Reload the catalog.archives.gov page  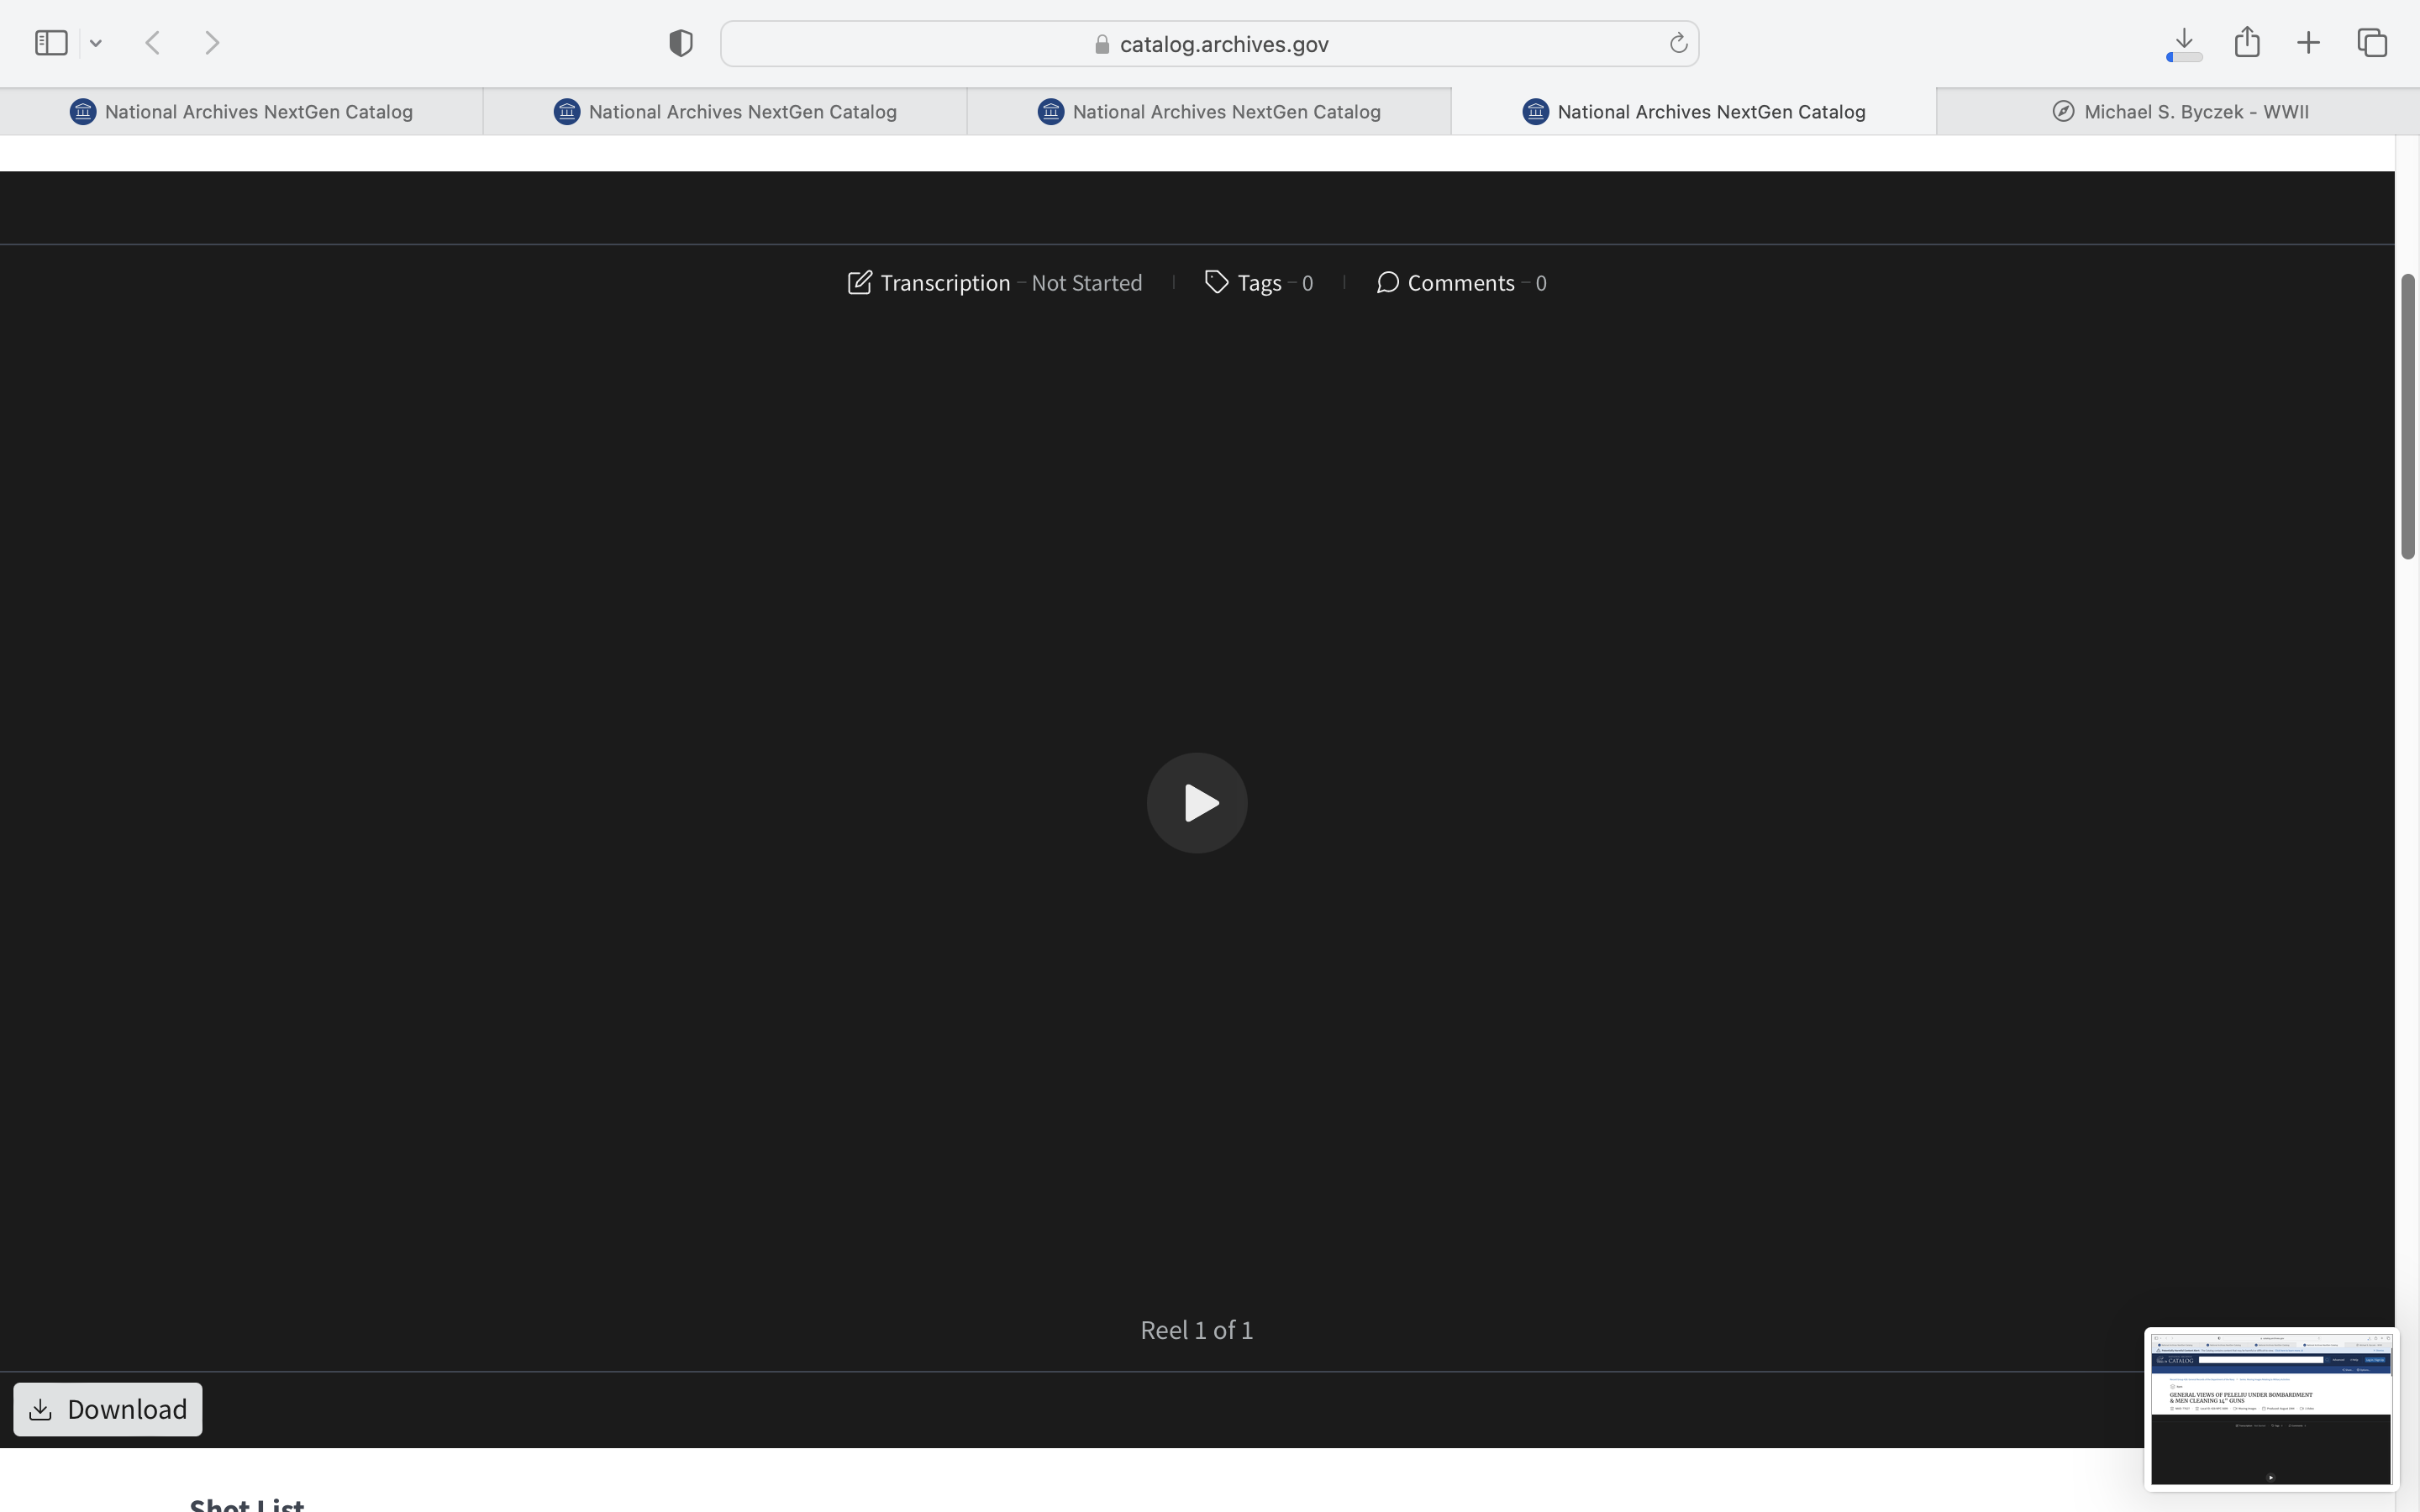click(1678, 43)
